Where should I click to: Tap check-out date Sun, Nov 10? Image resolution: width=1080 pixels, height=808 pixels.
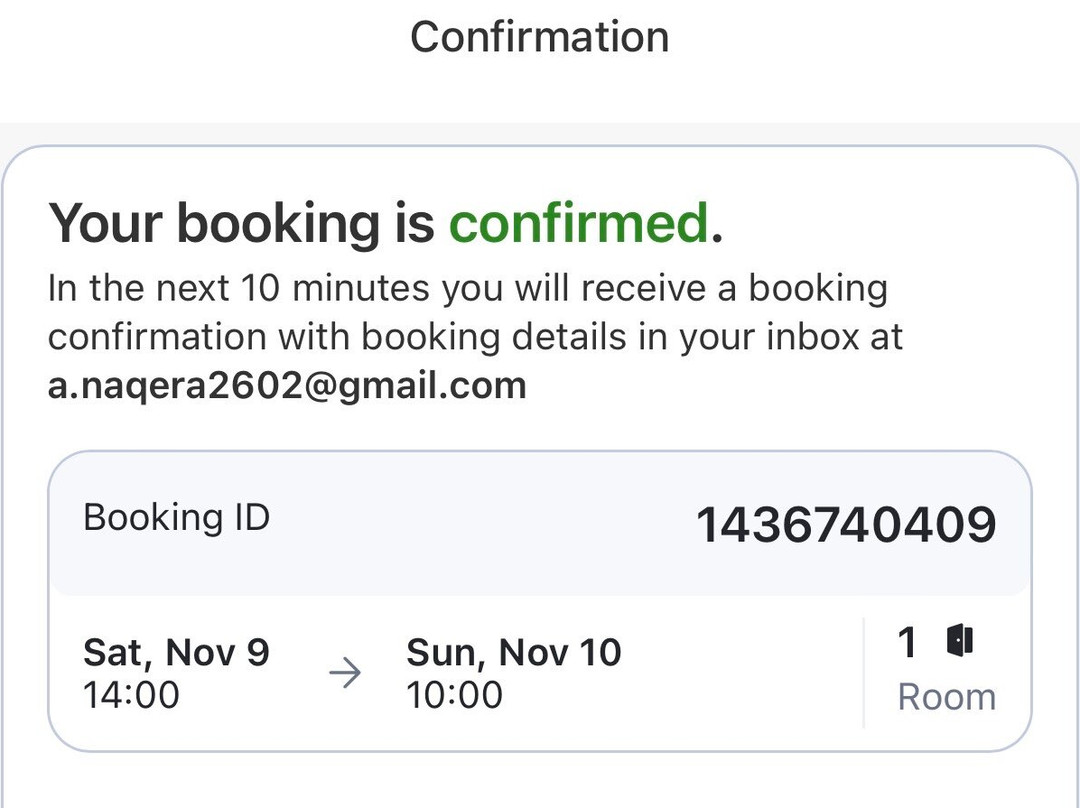[x=513, y=653]
